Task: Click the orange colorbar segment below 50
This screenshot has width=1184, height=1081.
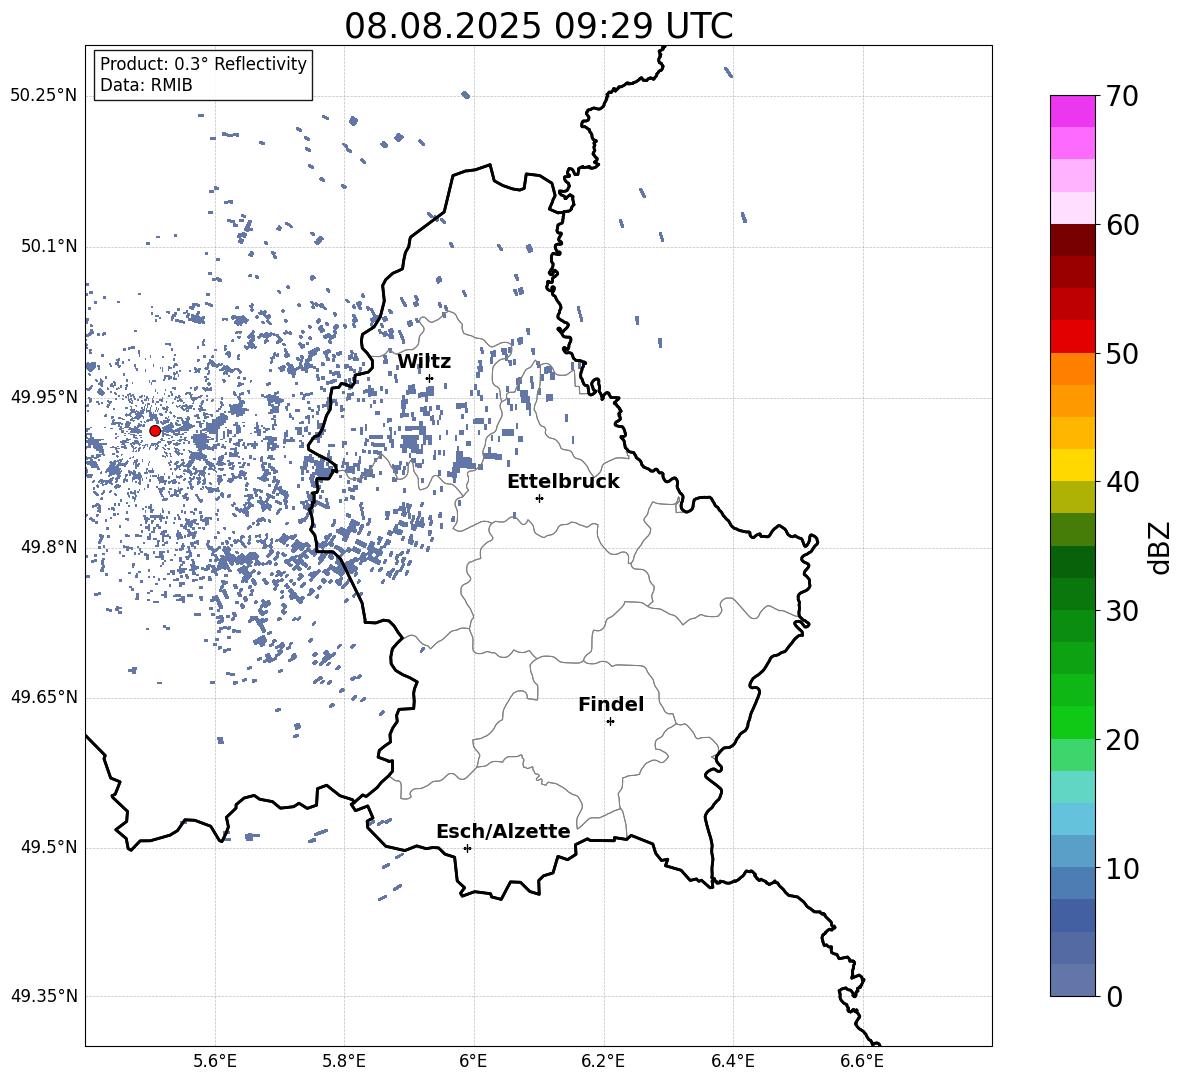Action: pos(1073,368)
